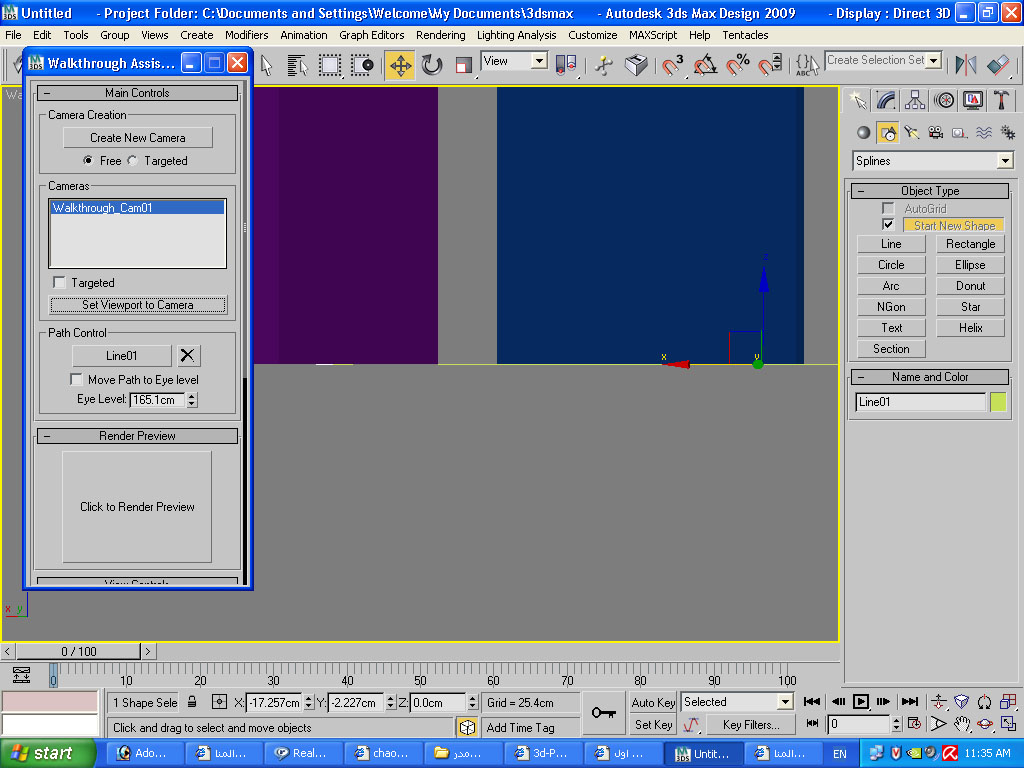
Task: Select Shapes category in Create panel
Action: click(x=888, y=133)
